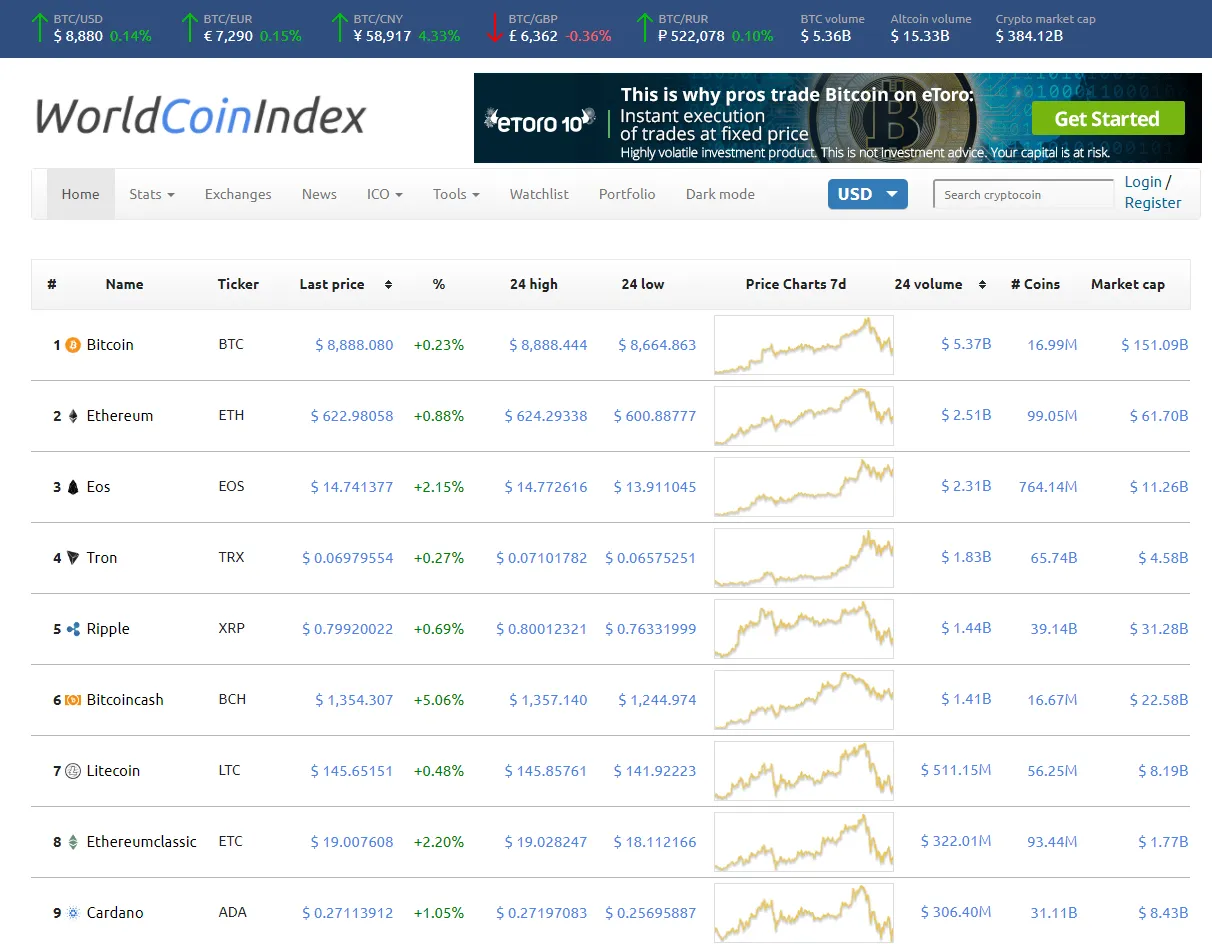This screenshot has height=944, width=1212.
Task: Click the Ethereum diamond icon
Action: tap(72, 416)
